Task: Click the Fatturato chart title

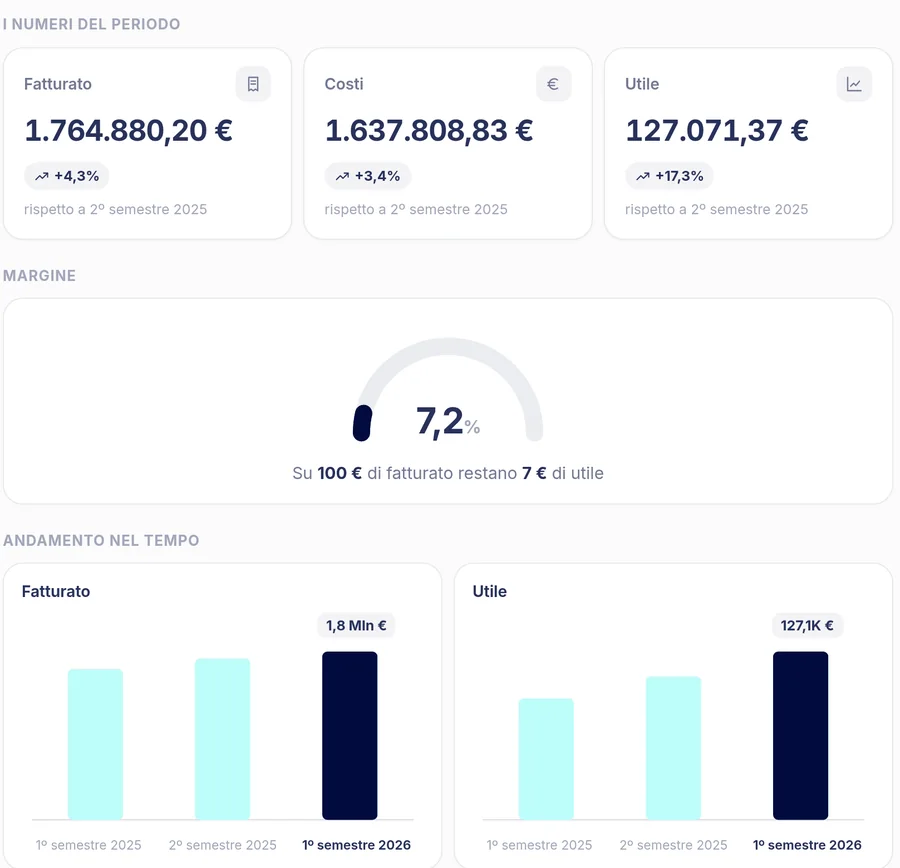Action: (56, 591)
